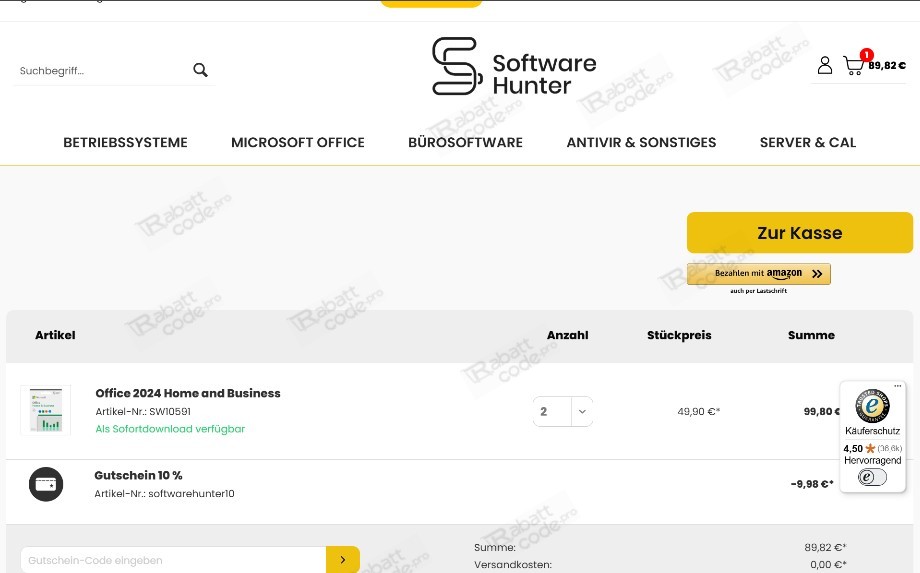Screen dimensions: 920x573
Task: Pay with the Bezahlen mit Amazon button
Action: click(x=759, y=274)
